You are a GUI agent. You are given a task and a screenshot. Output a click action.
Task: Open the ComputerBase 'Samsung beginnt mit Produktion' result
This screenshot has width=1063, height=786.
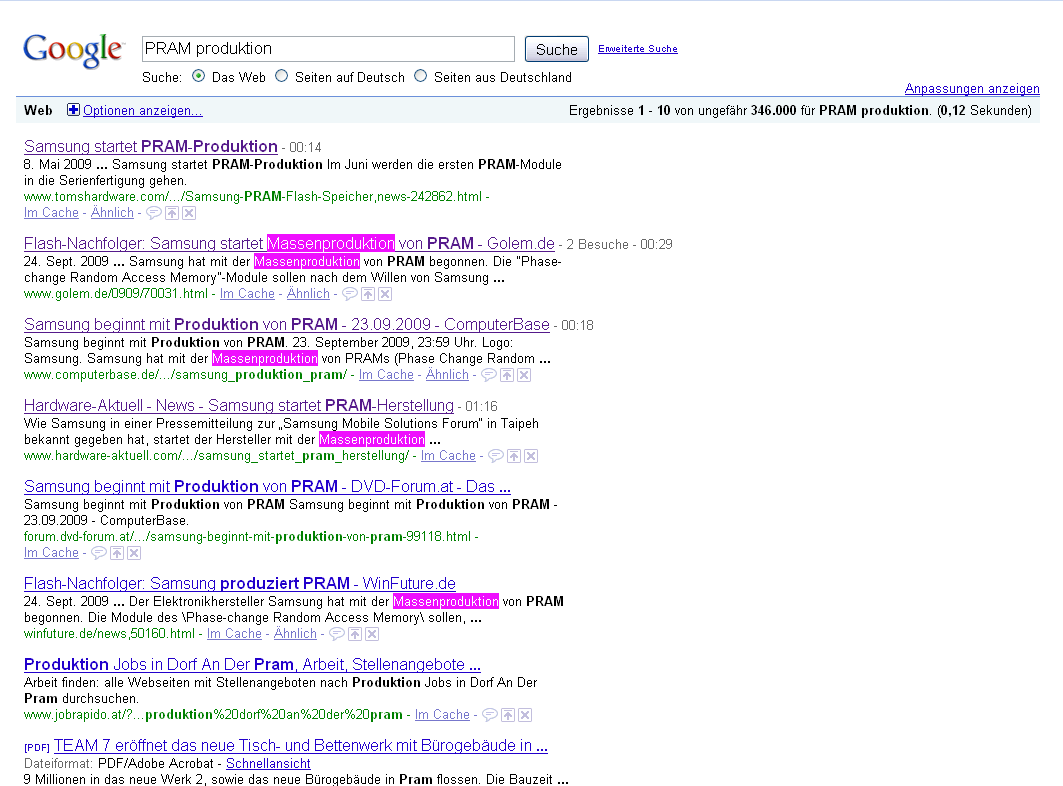[x=287, y=324]
